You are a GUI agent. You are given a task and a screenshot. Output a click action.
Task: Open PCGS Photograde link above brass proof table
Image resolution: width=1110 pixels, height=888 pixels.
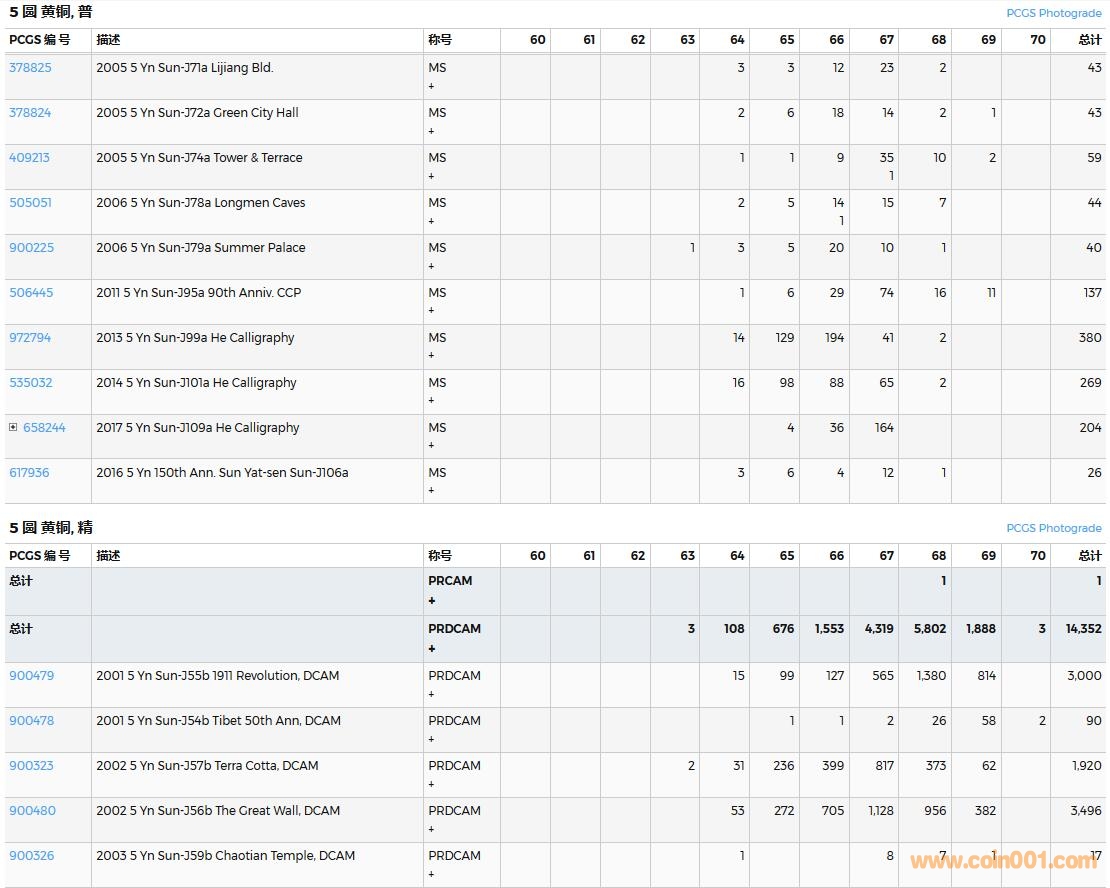coord(1053,528)
